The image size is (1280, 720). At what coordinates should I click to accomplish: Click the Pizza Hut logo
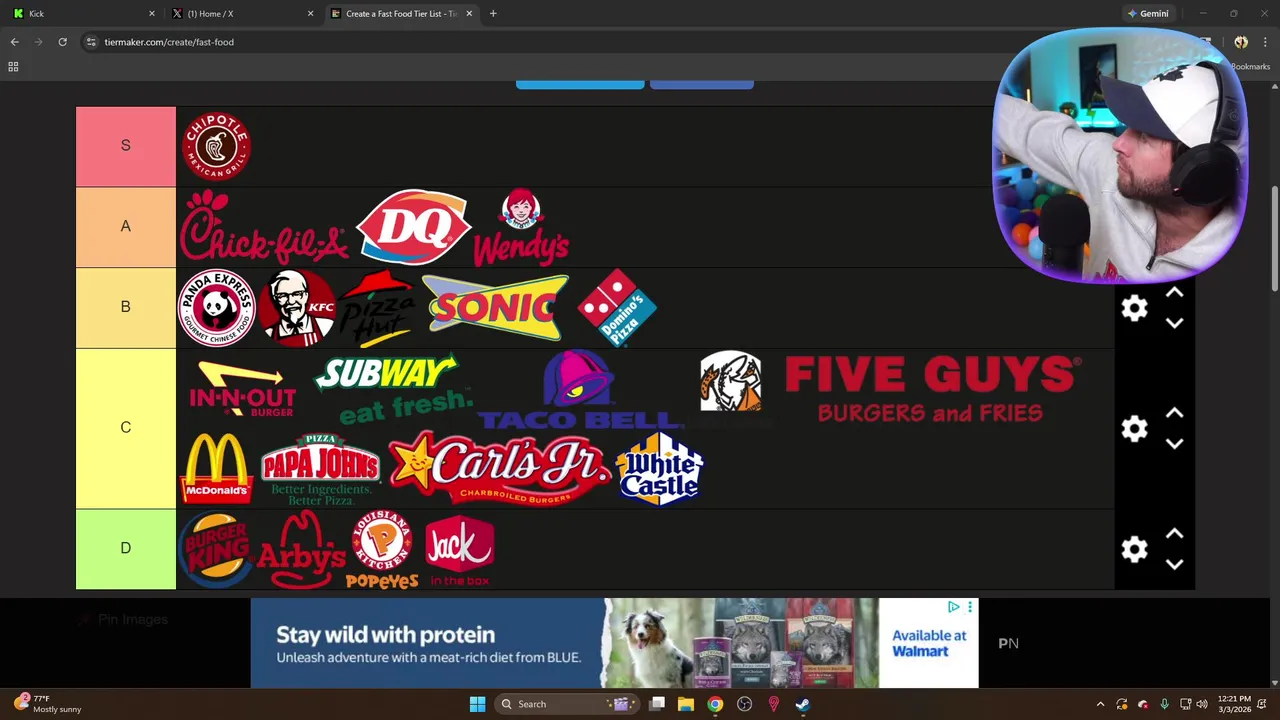click(378, 307)
